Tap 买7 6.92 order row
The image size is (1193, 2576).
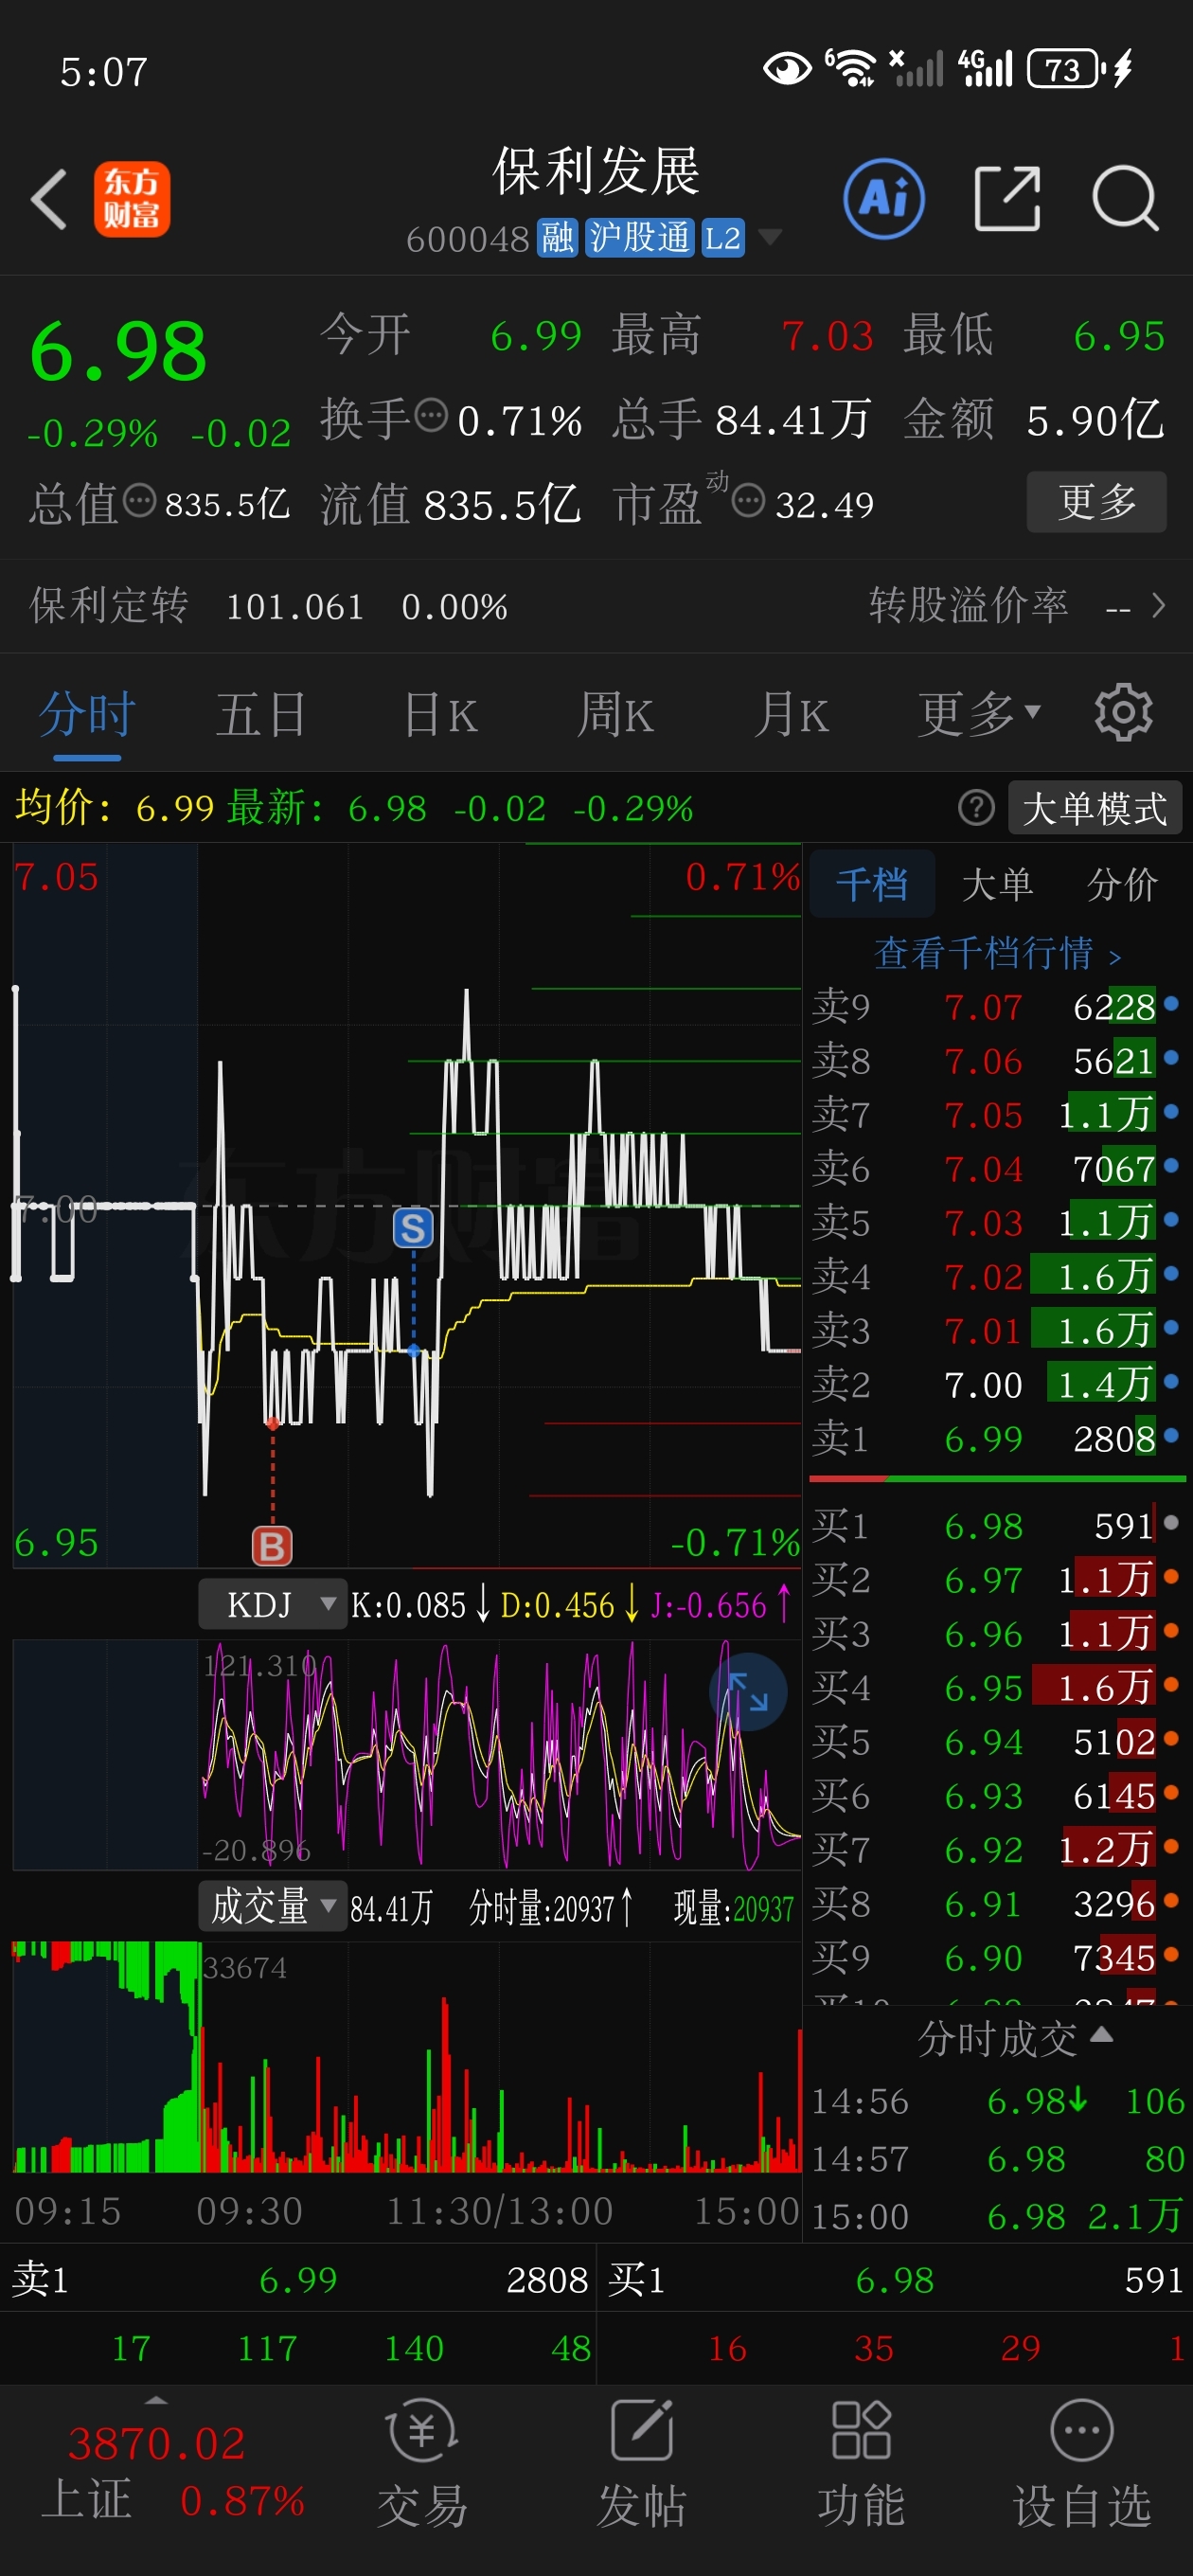tap(997, 1849)
